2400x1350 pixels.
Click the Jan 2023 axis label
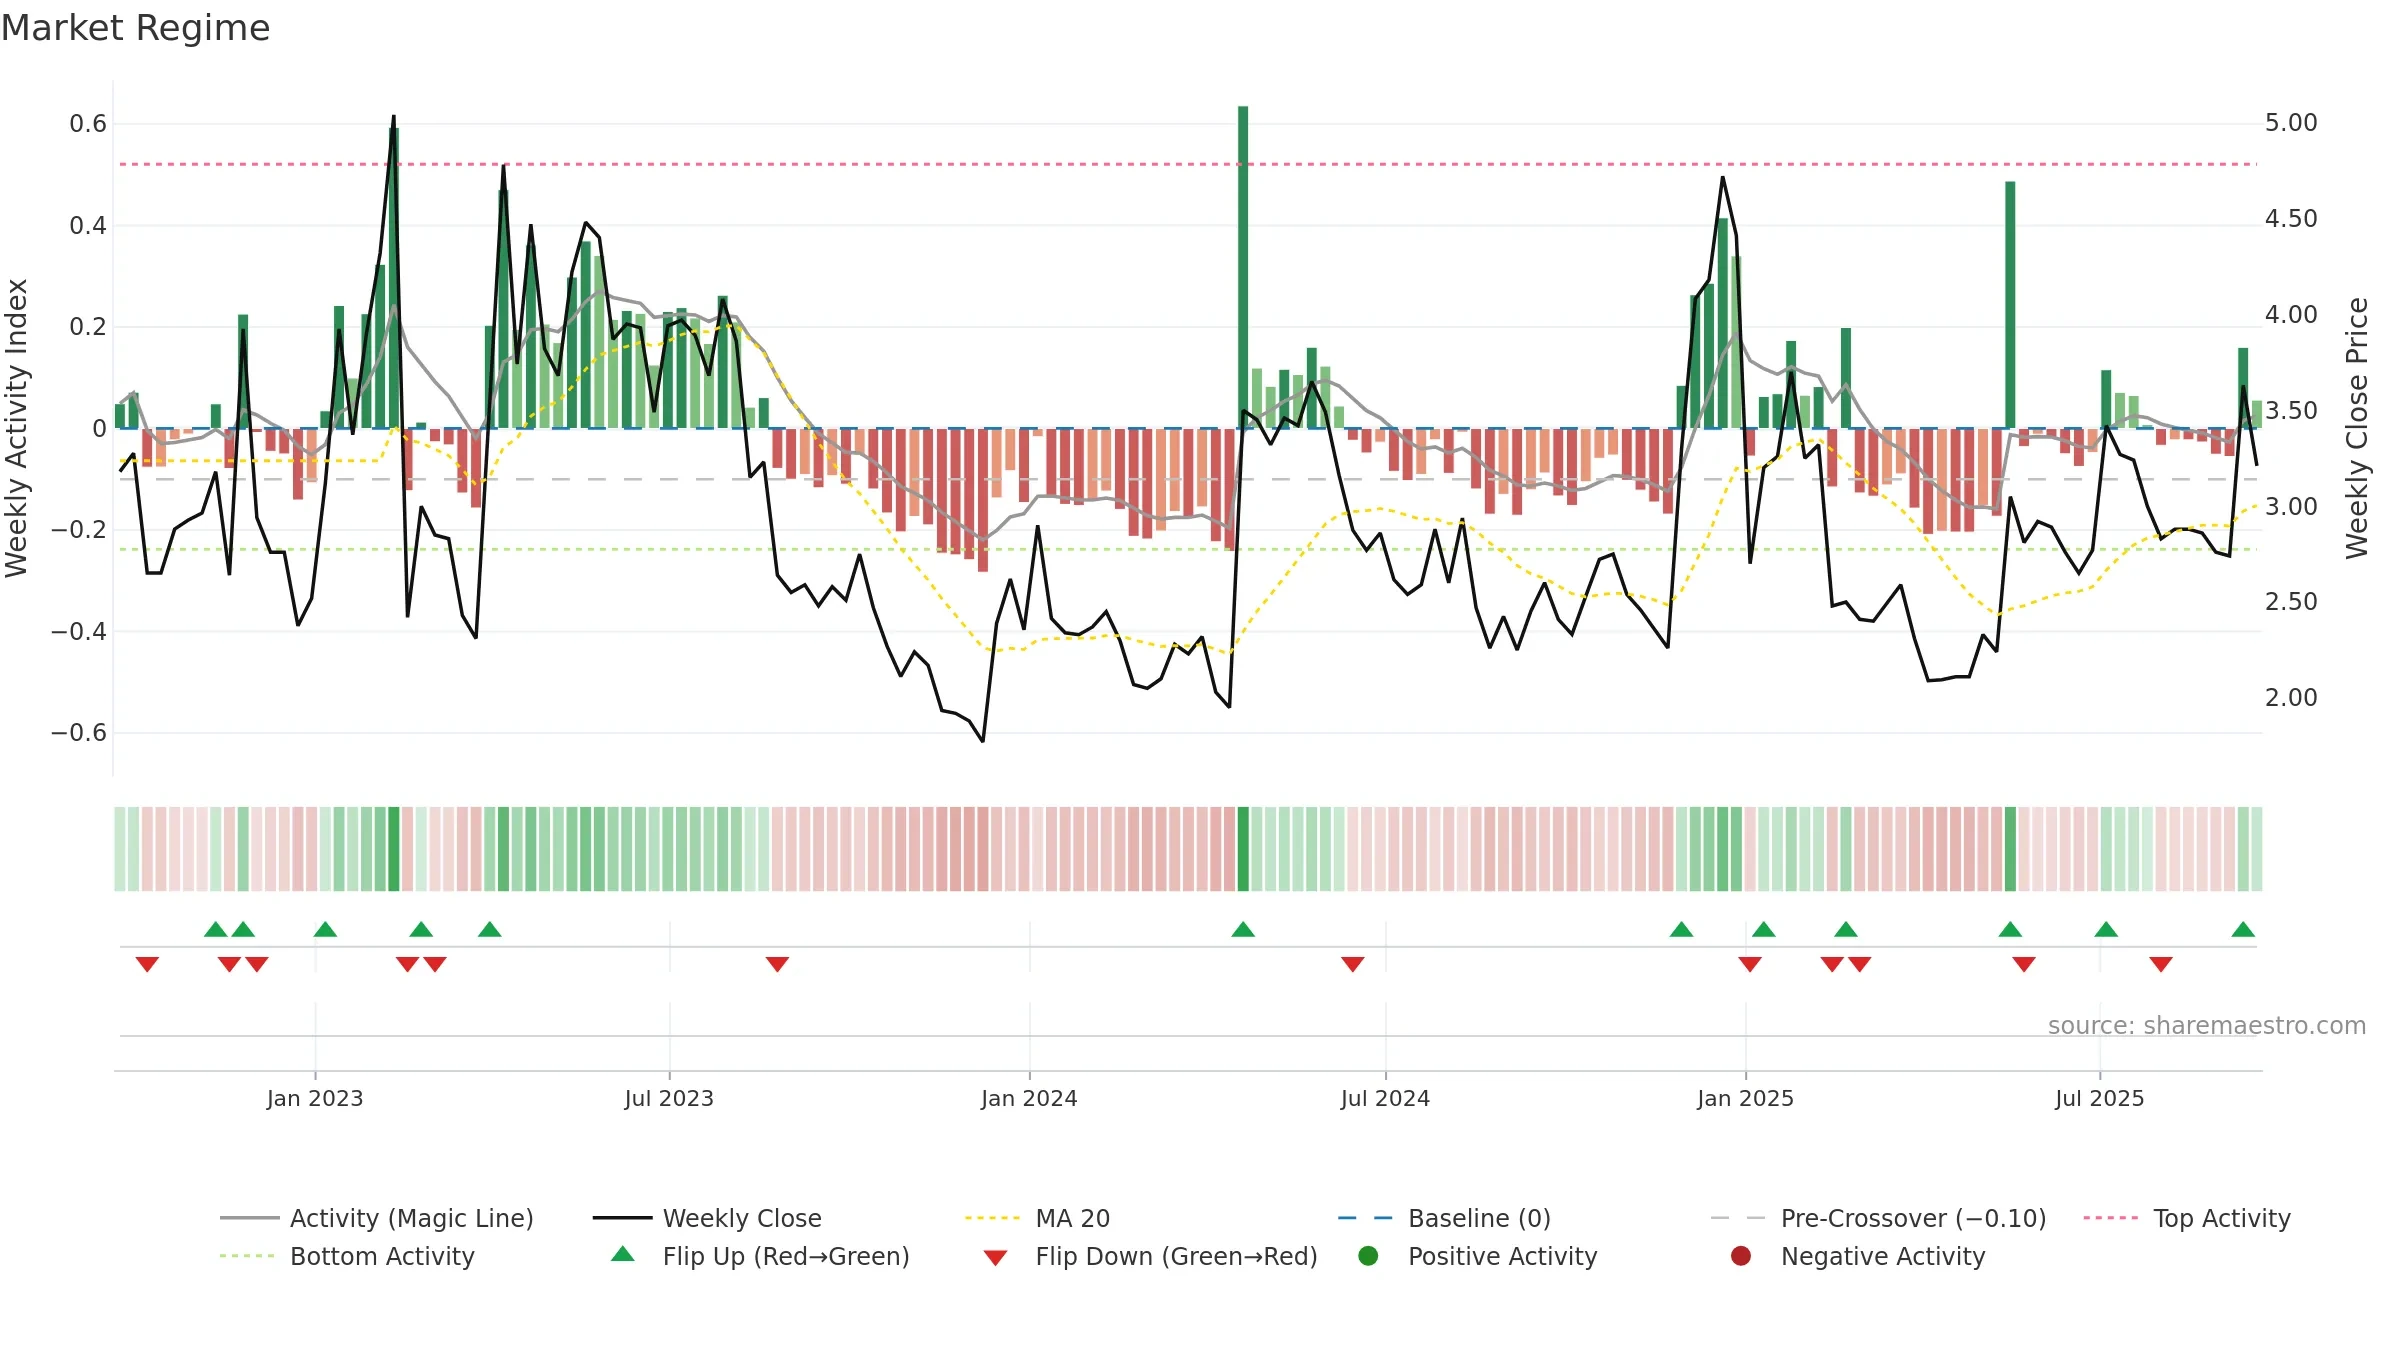314,1098
